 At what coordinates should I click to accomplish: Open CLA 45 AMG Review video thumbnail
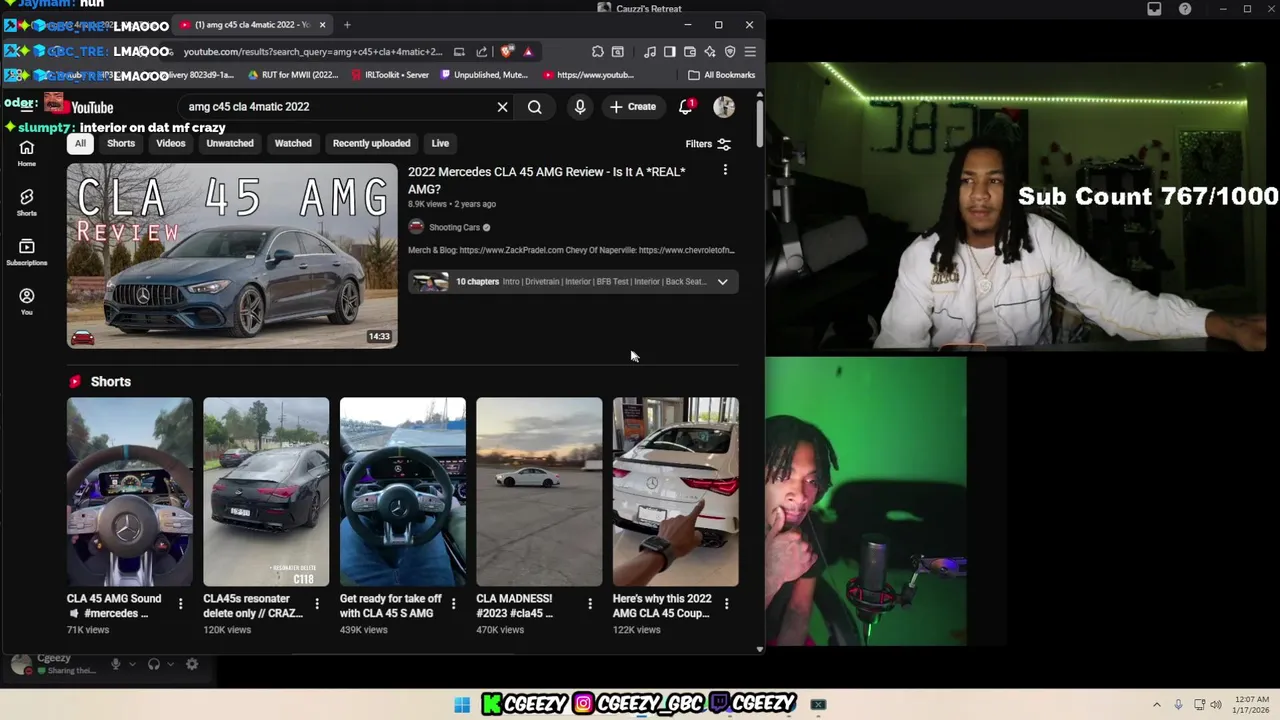pyautogui.click(x=232, y=256)
